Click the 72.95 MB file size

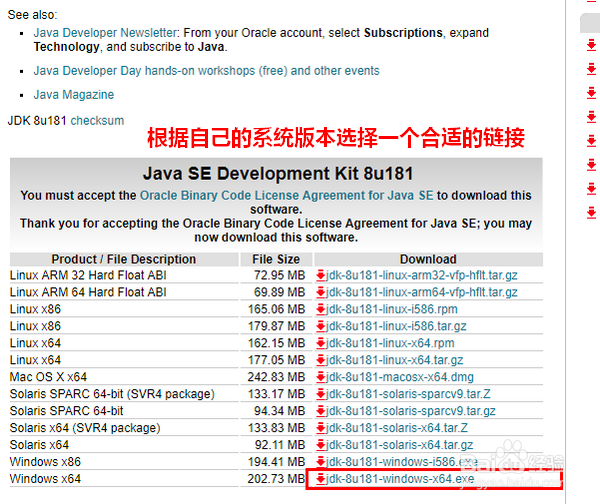(279, 275)
